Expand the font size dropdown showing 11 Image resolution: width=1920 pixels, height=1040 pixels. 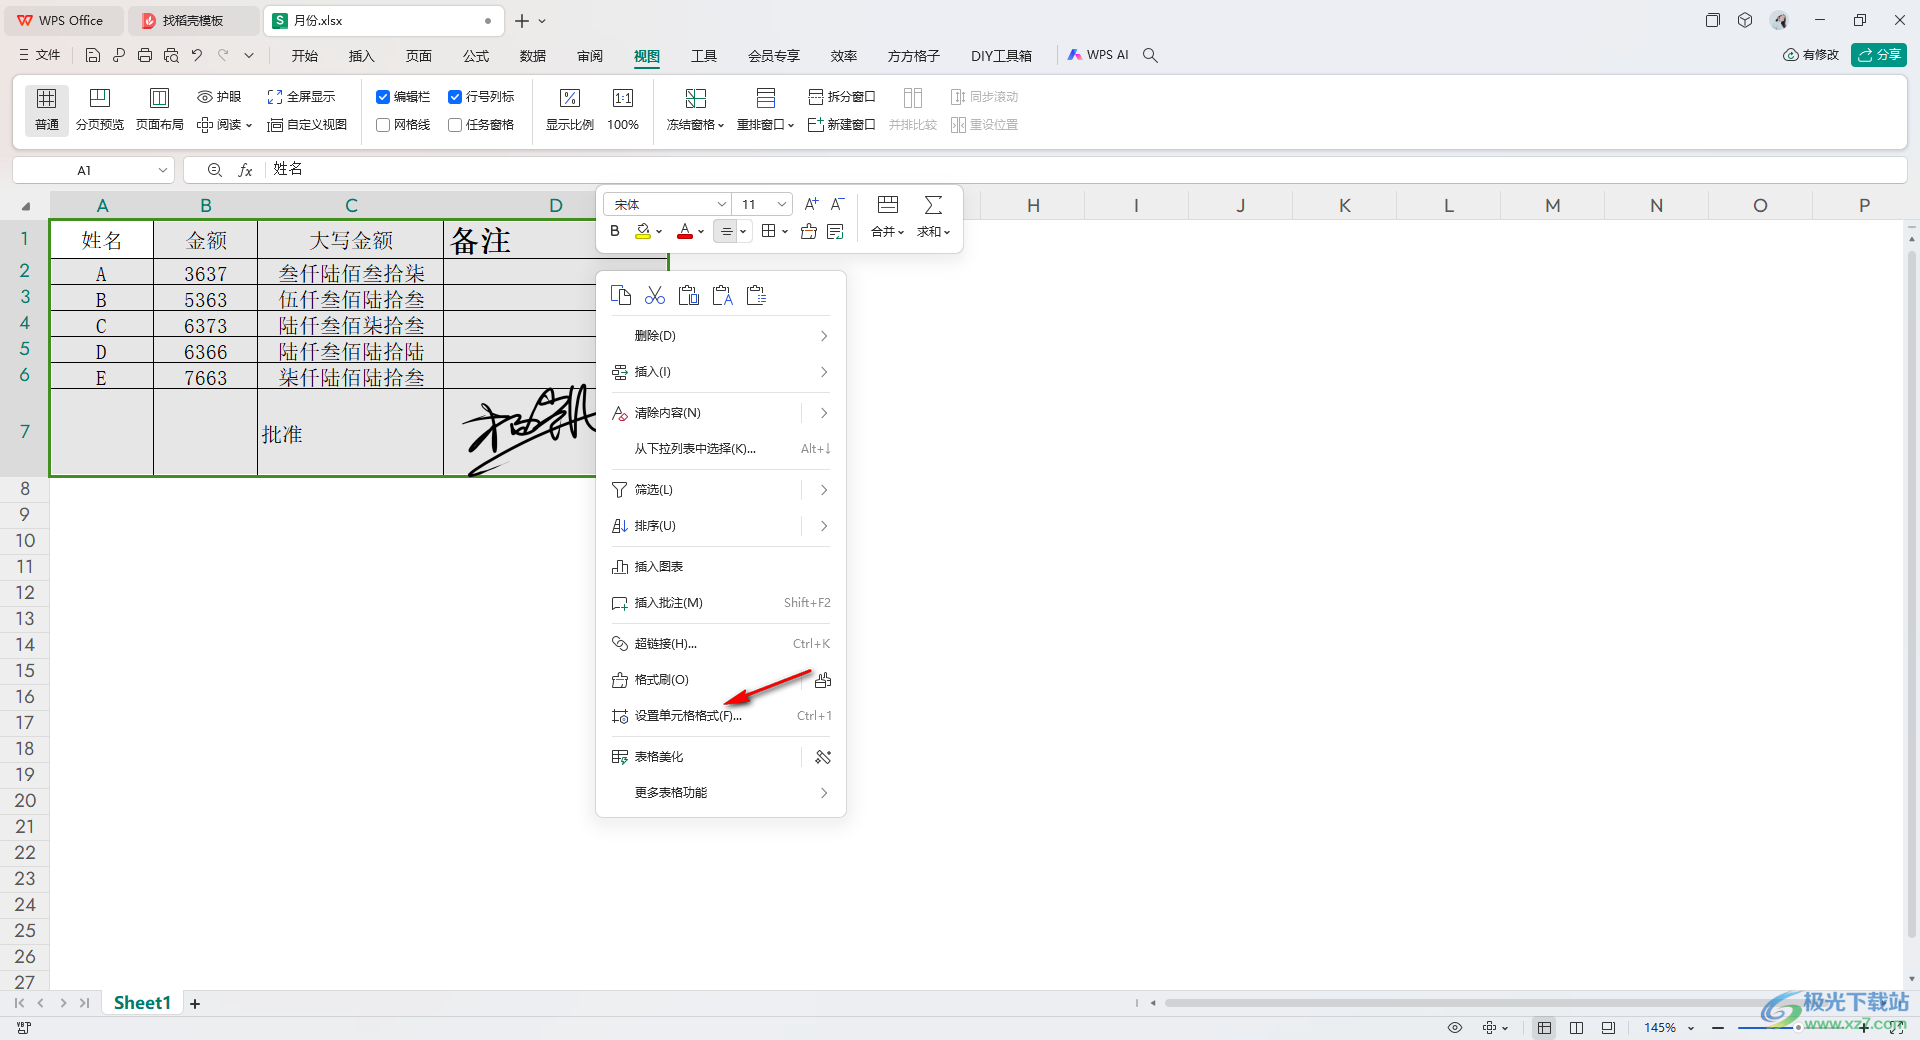point(782,204)
